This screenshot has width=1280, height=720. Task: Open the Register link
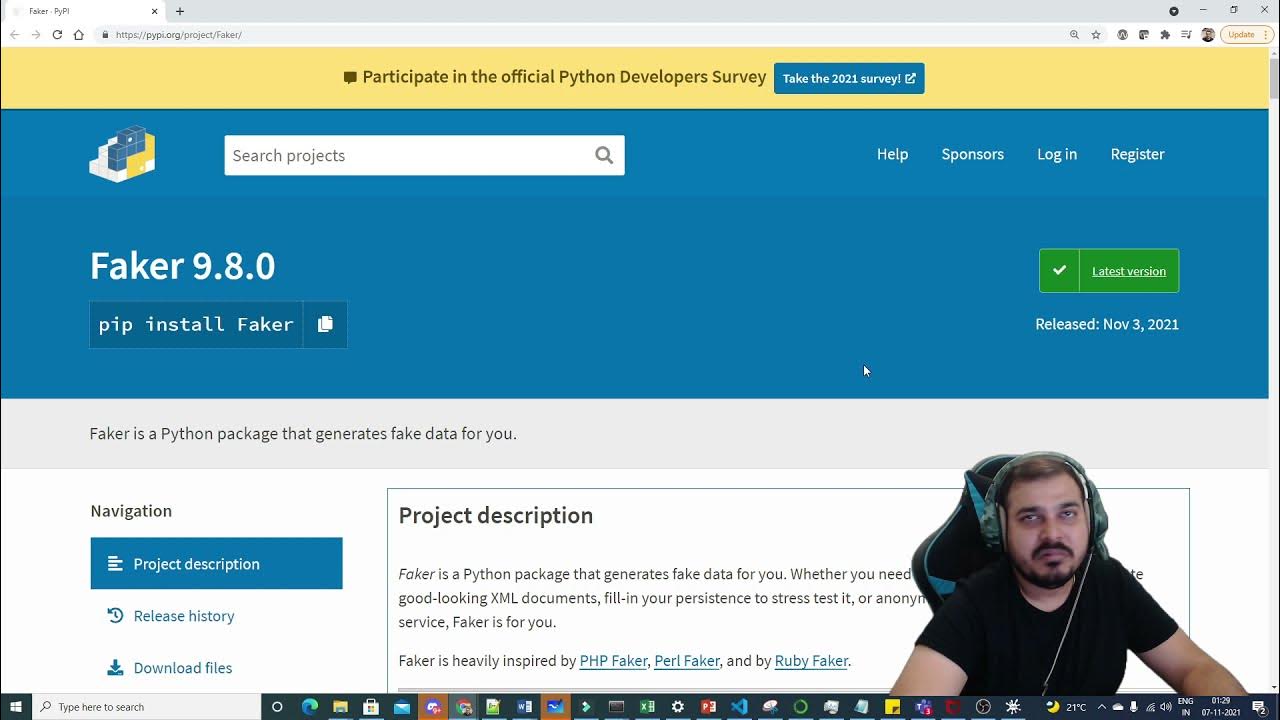pos(1137,154)
